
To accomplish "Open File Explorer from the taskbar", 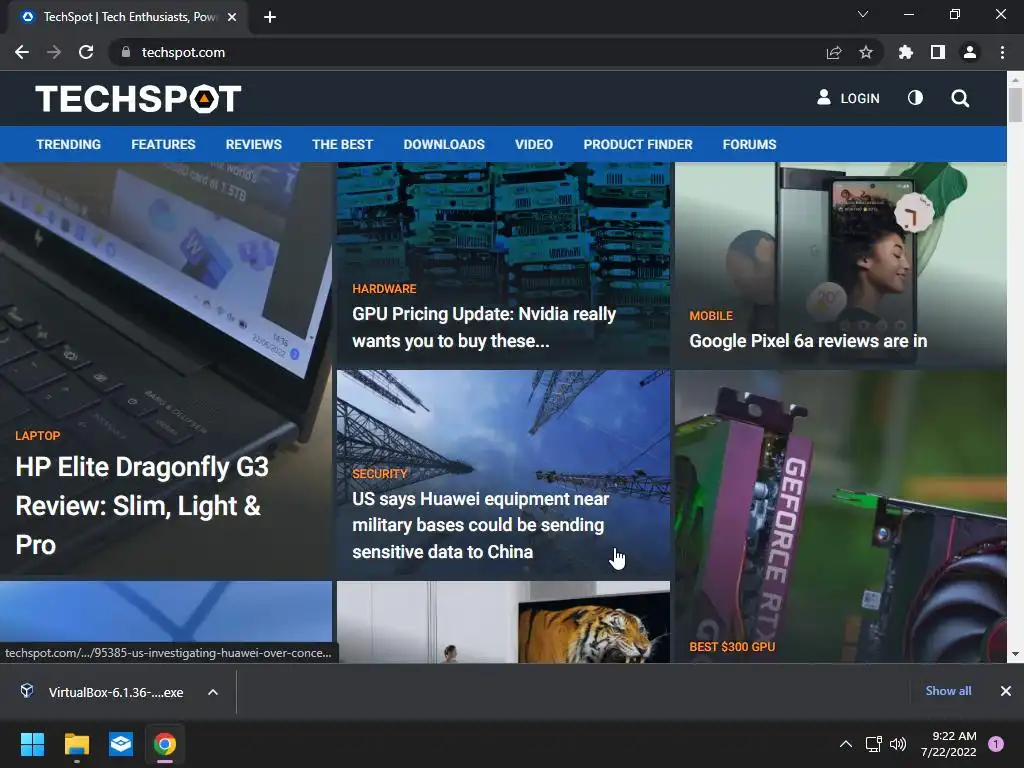I will (76, 744).
